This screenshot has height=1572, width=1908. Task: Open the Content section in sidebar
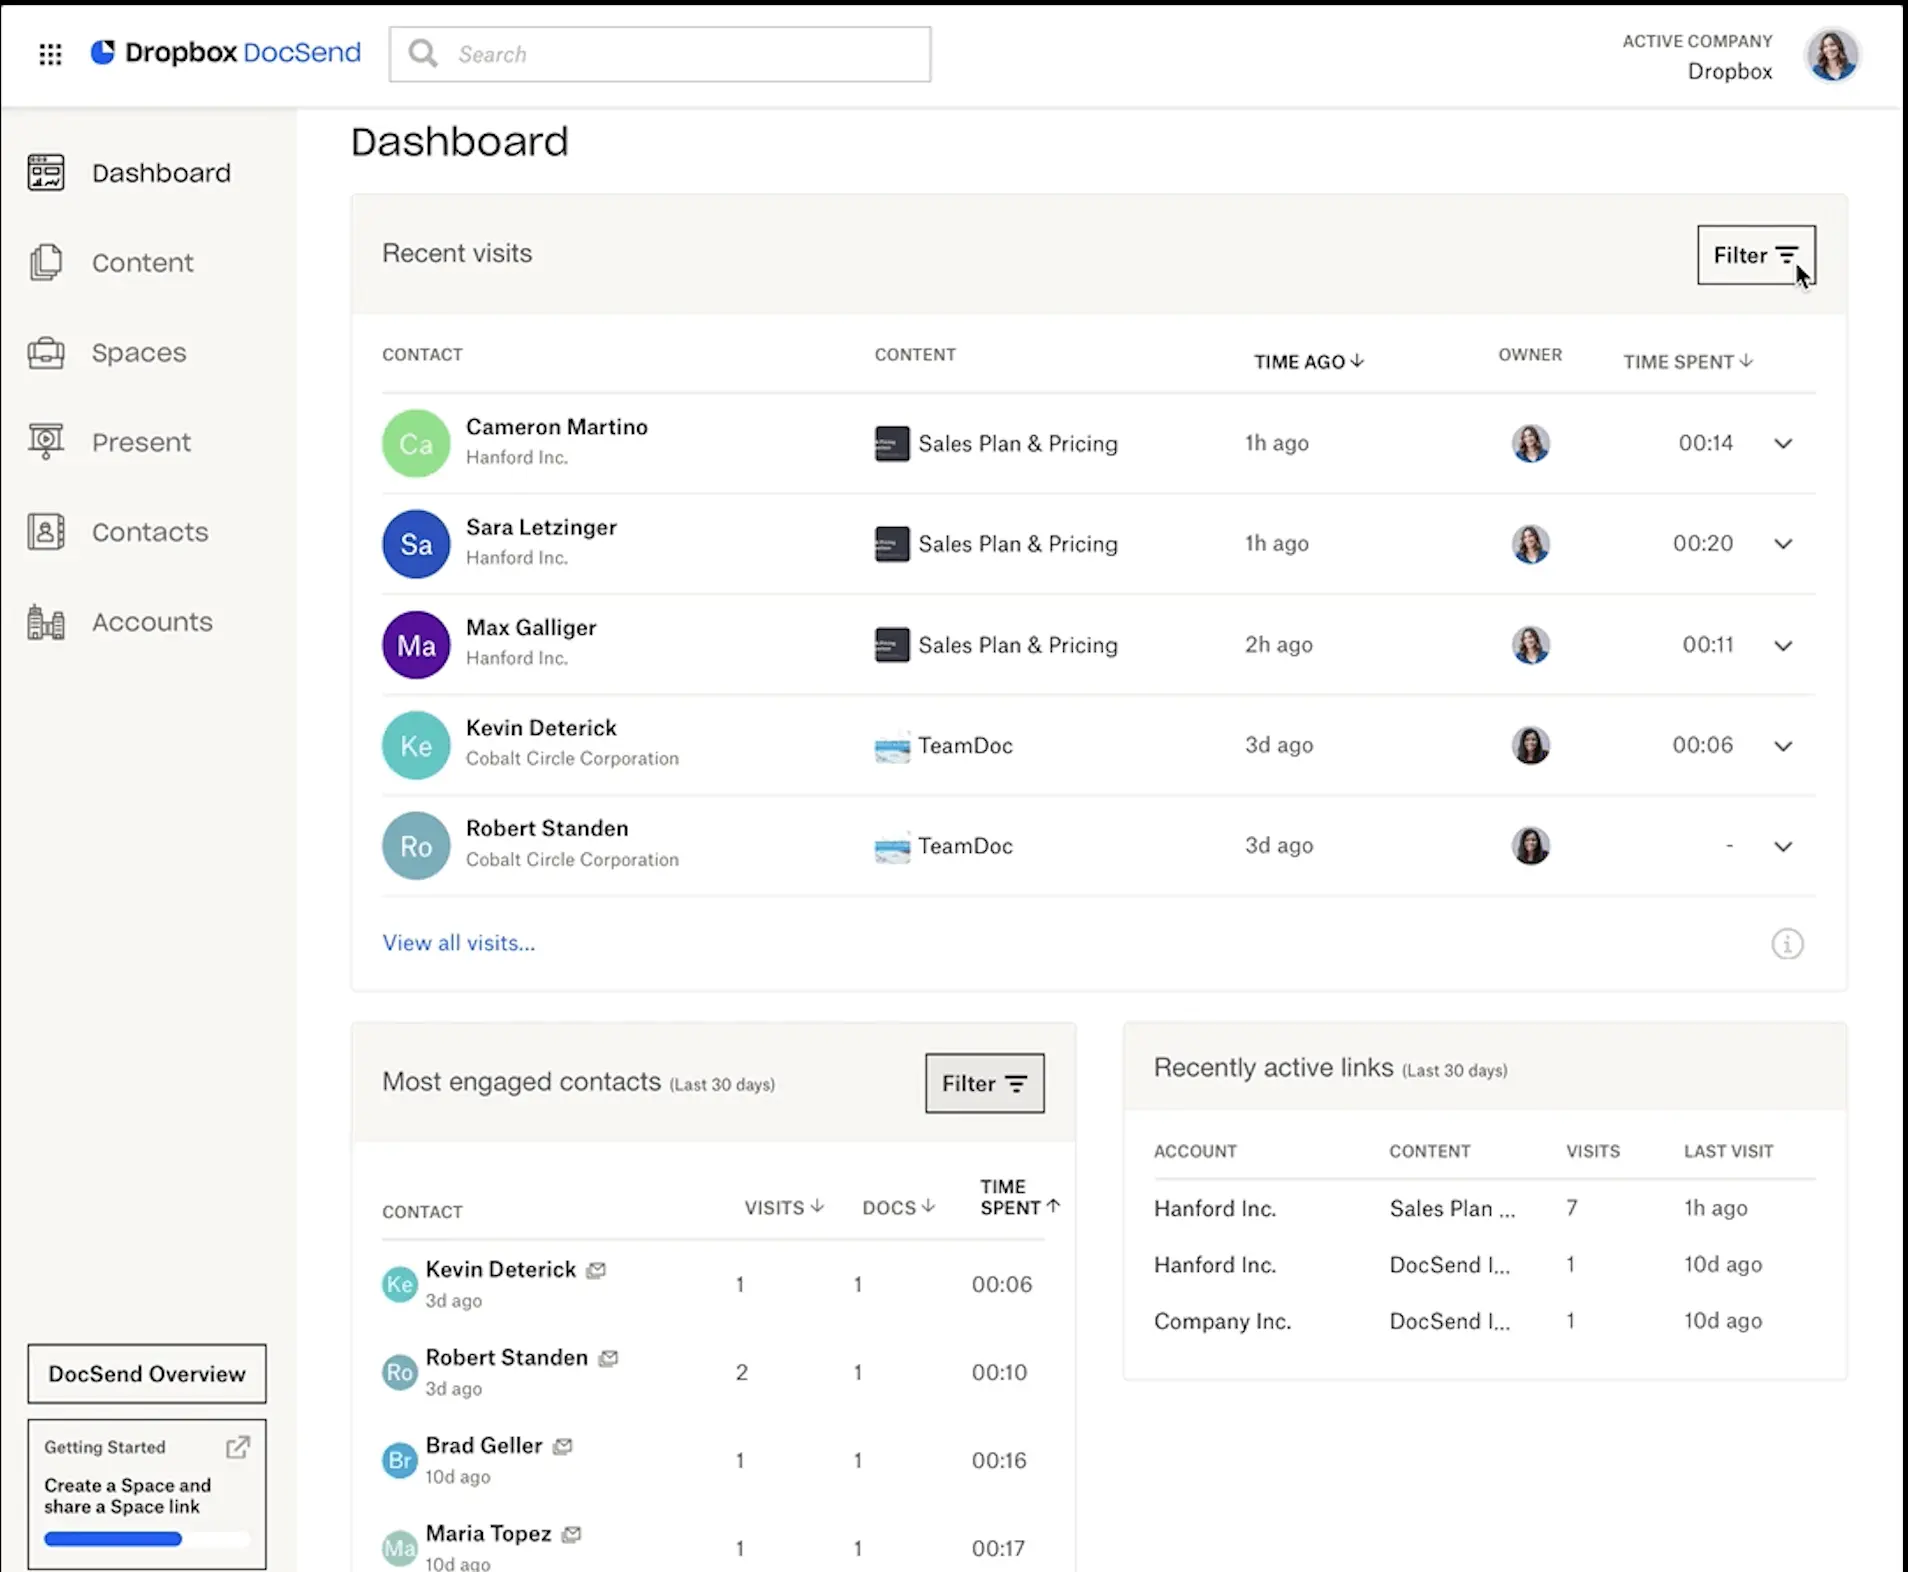[142, 263]
